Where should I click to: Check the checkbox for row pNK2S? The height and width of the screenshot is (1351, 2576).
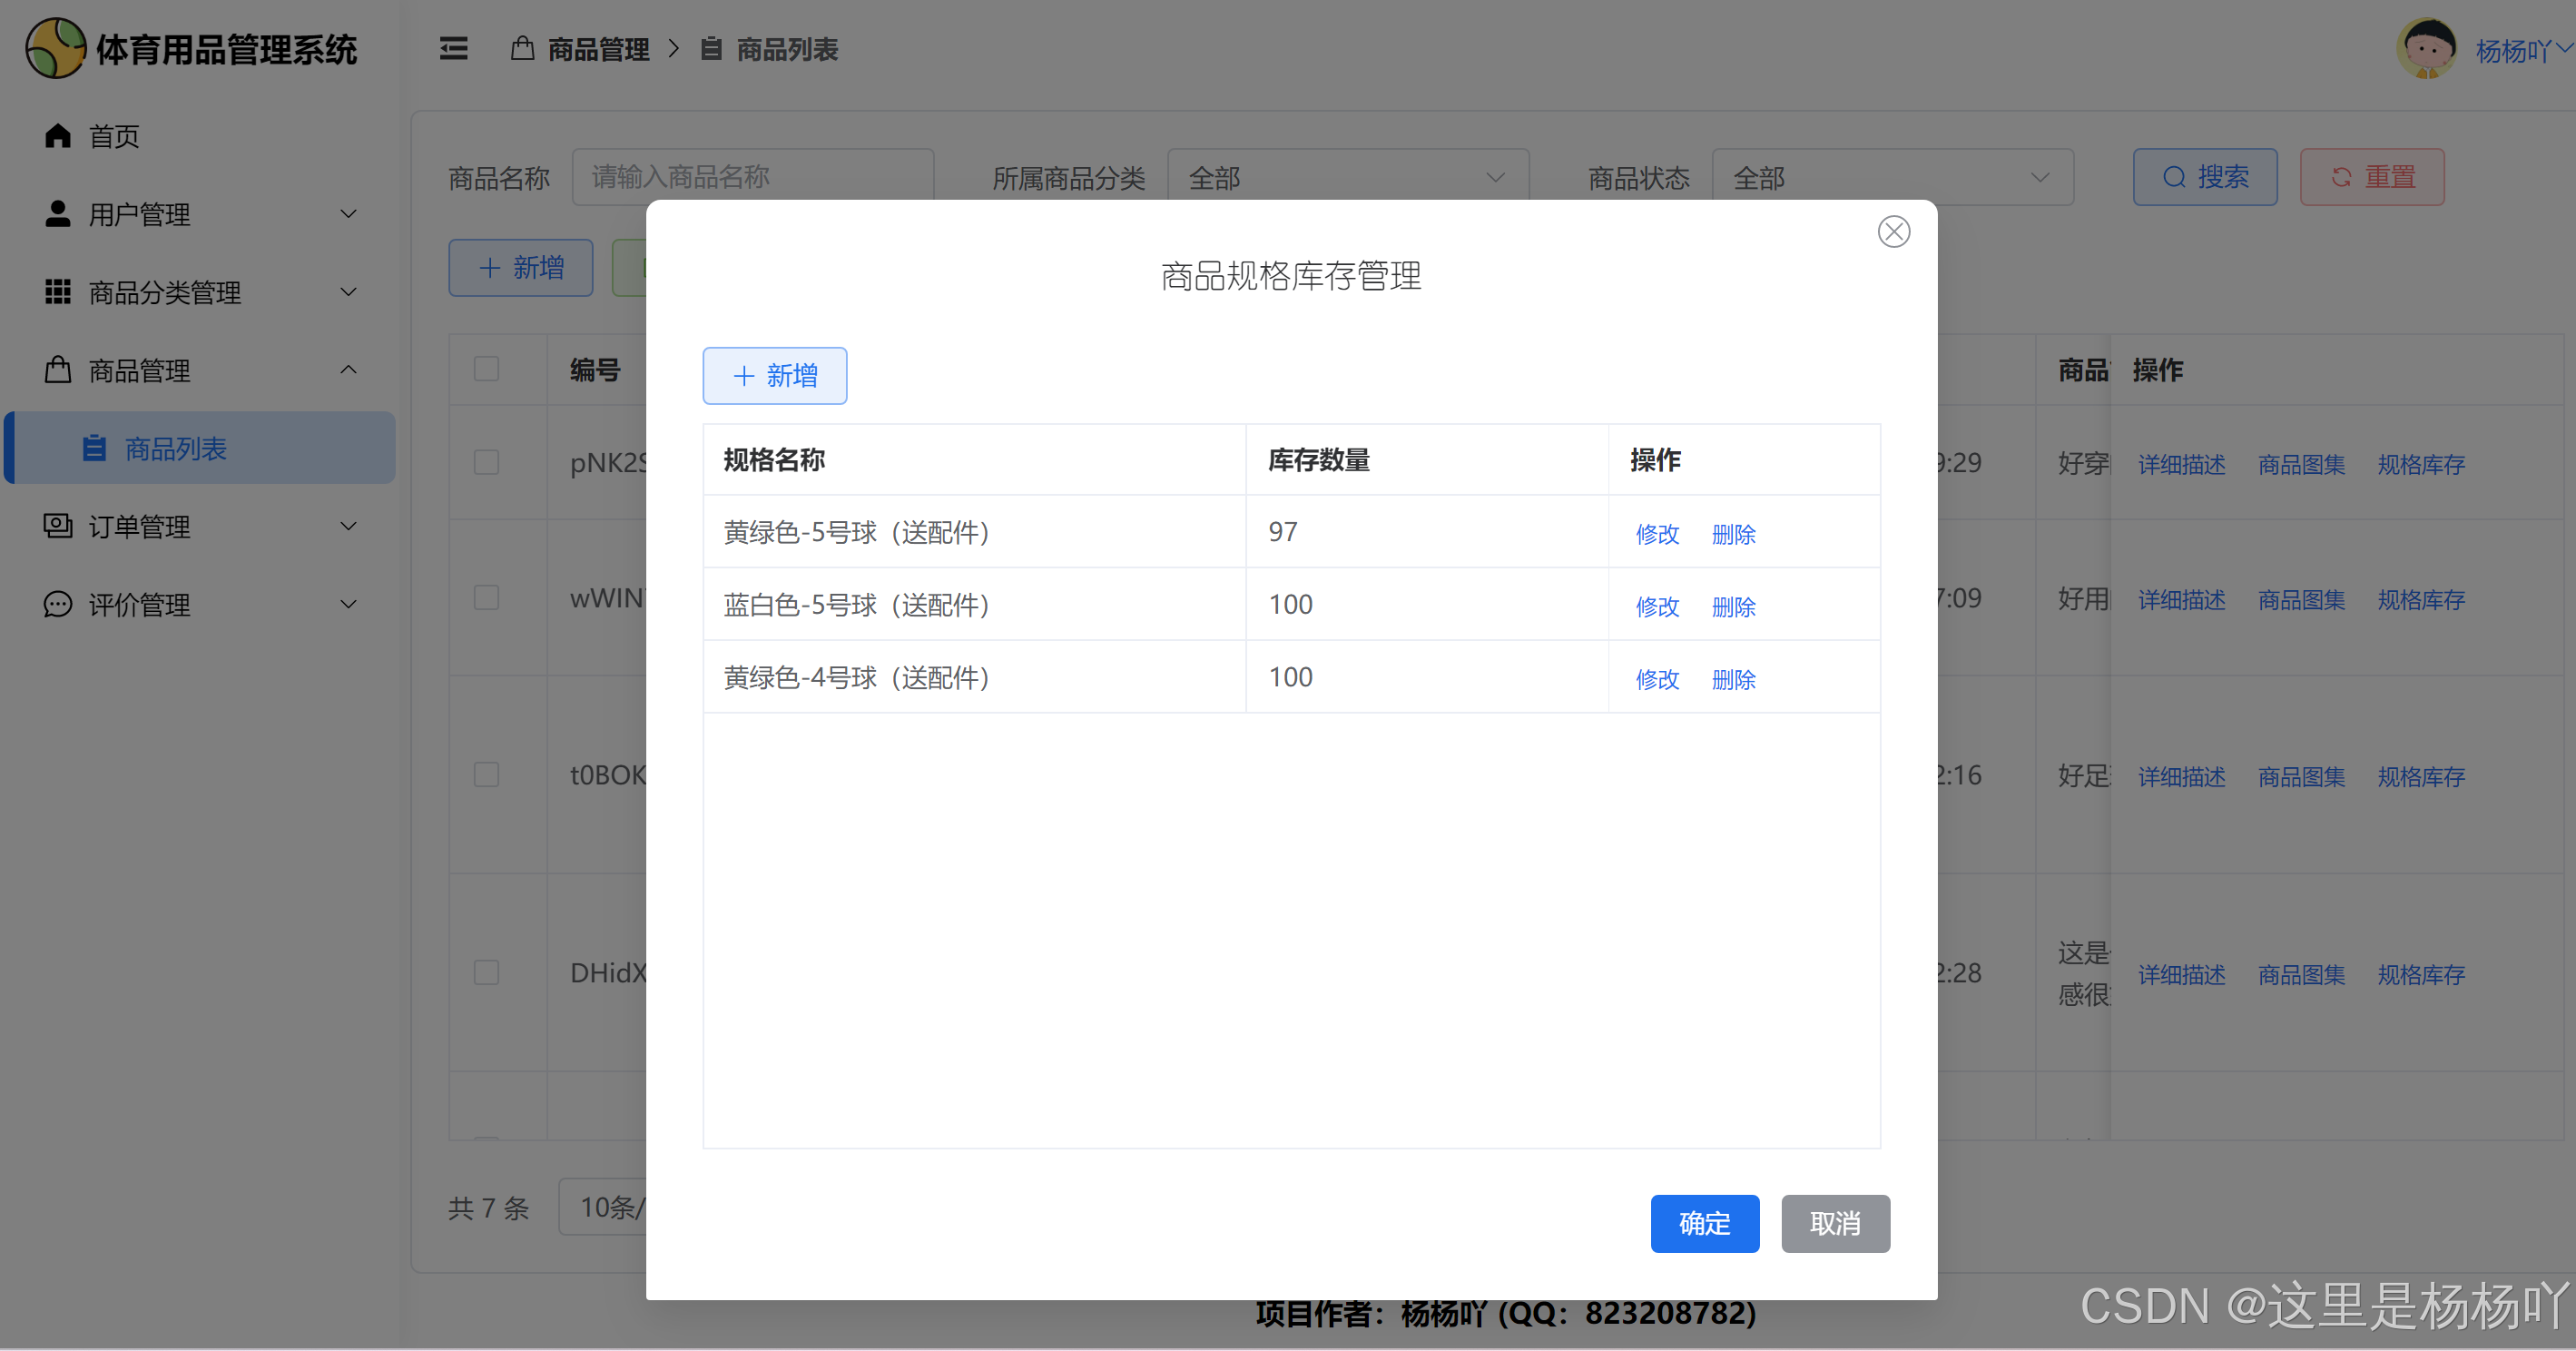coord(486,462)
